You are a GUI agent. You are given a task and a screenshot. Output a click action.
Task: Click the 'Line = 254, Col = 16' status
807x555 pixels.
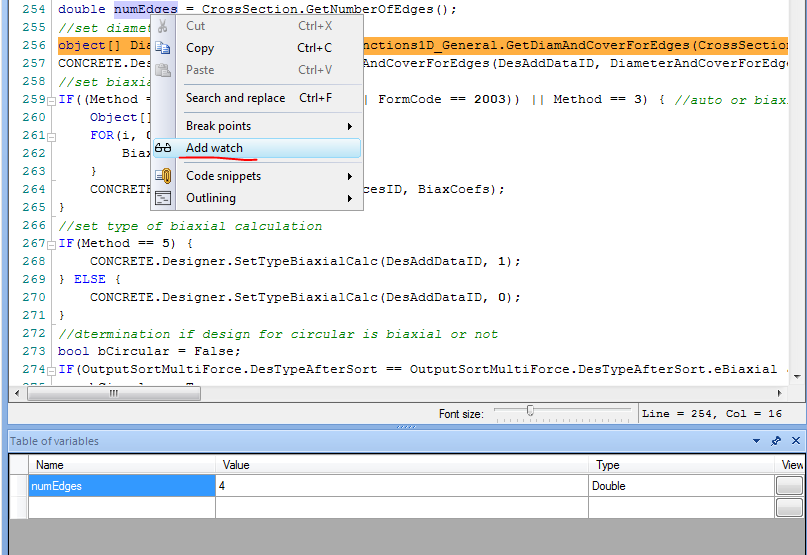[x=712, y=414]
